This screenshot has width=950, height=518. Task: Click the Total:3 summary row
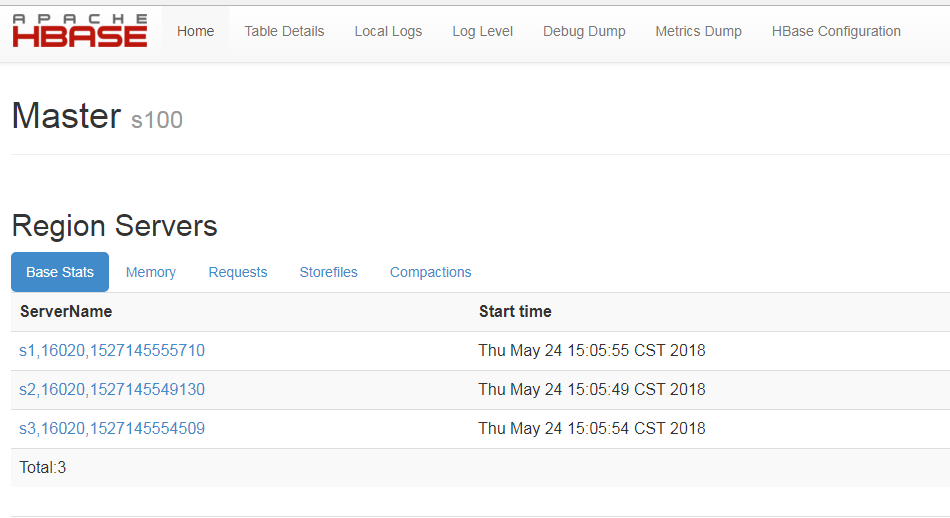480,468
